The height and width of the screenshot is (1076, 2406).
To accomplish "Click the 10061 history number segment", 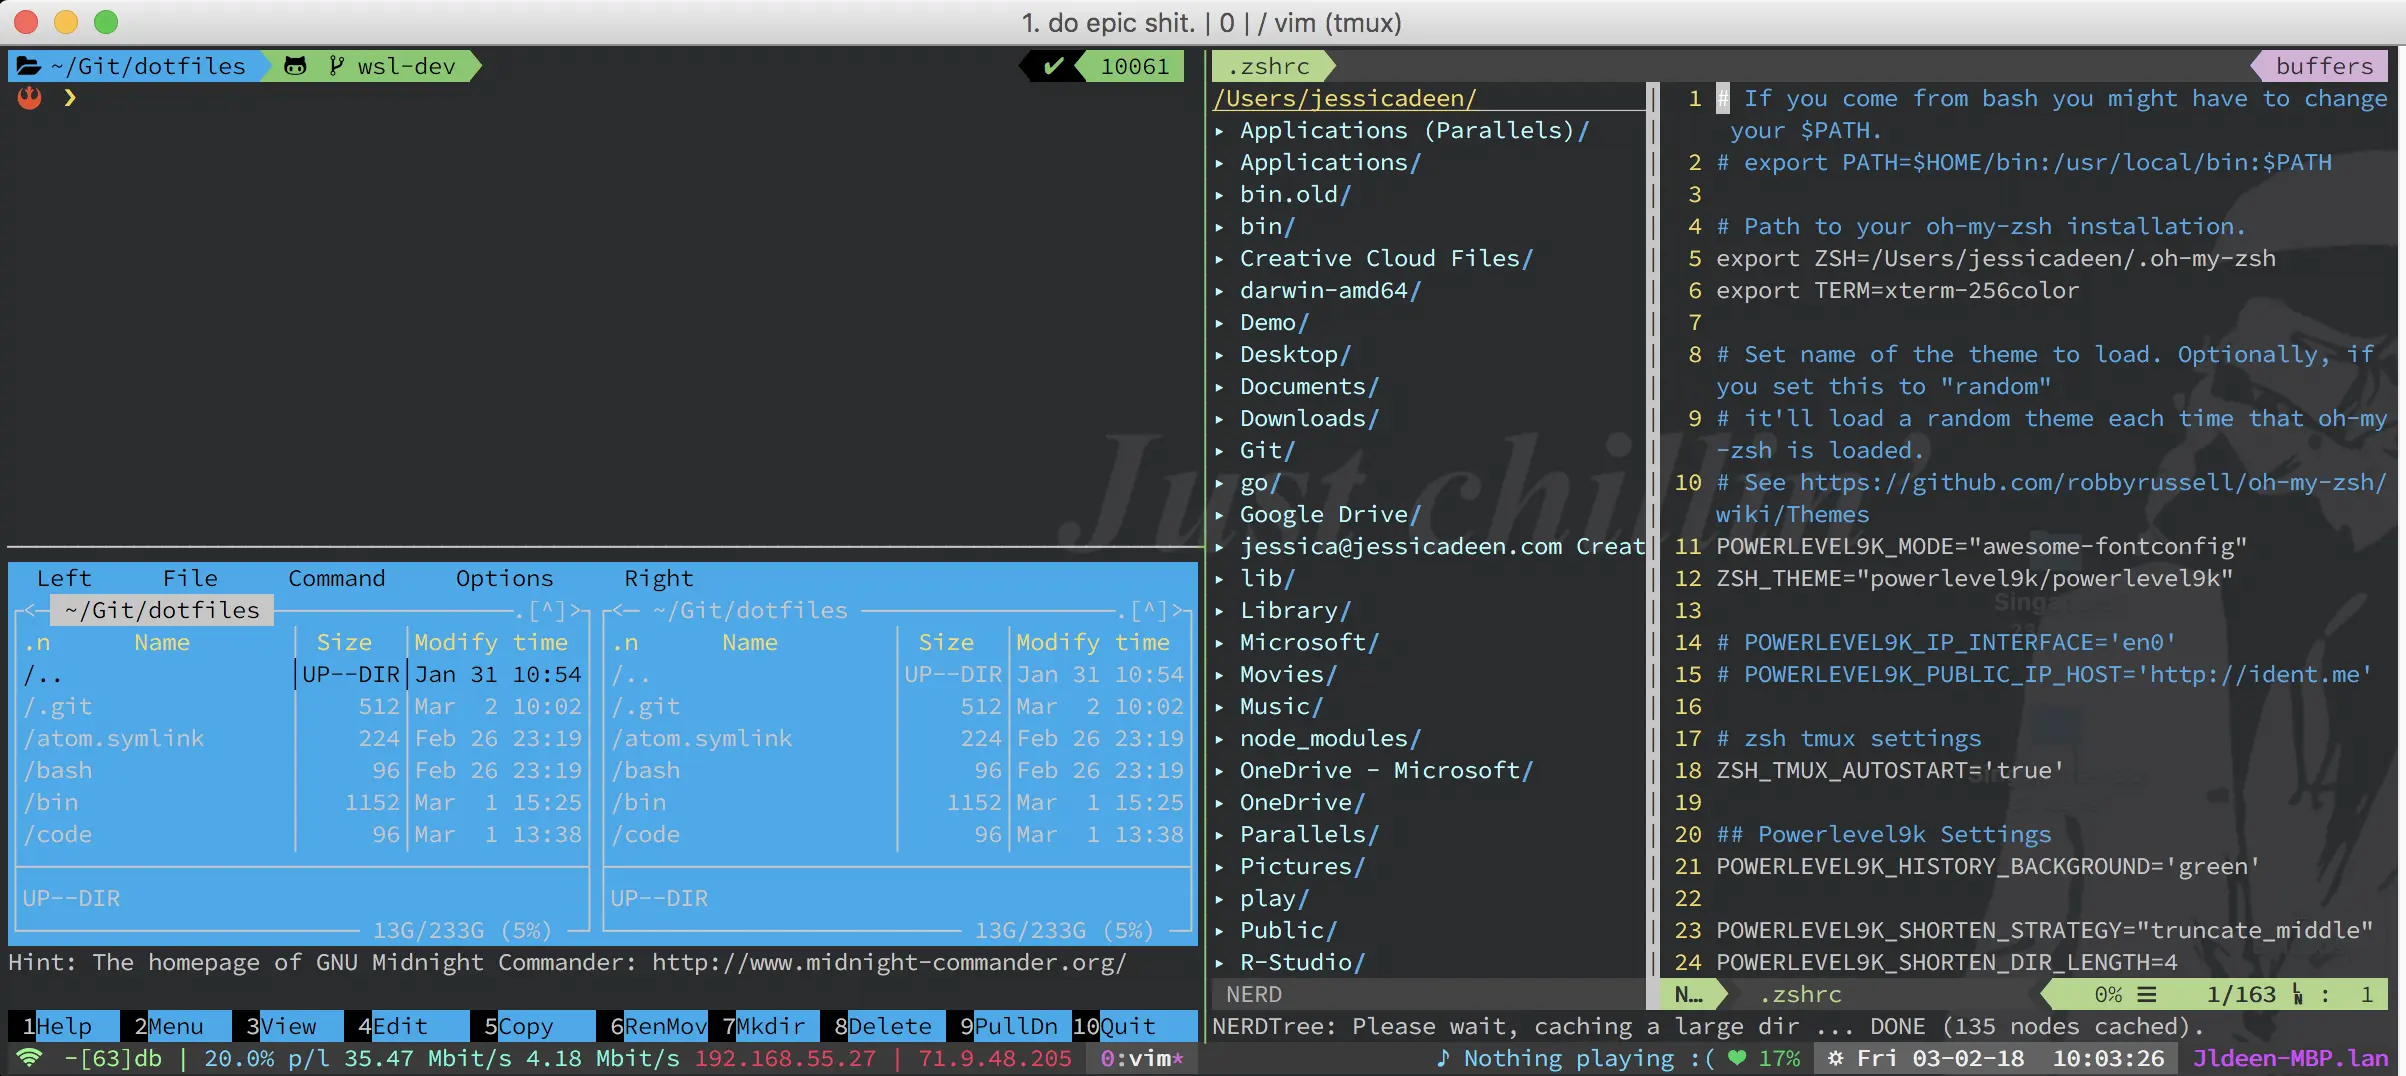I will 1134,66.
